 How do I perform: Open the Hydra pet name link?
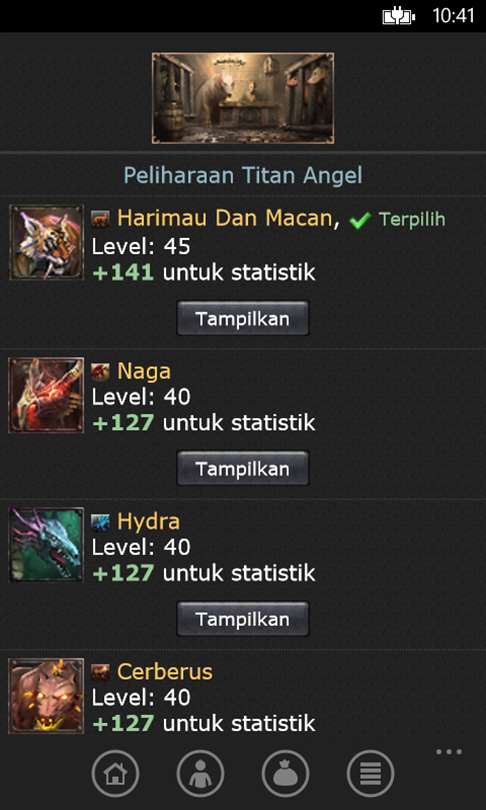(x=148, y=521)
